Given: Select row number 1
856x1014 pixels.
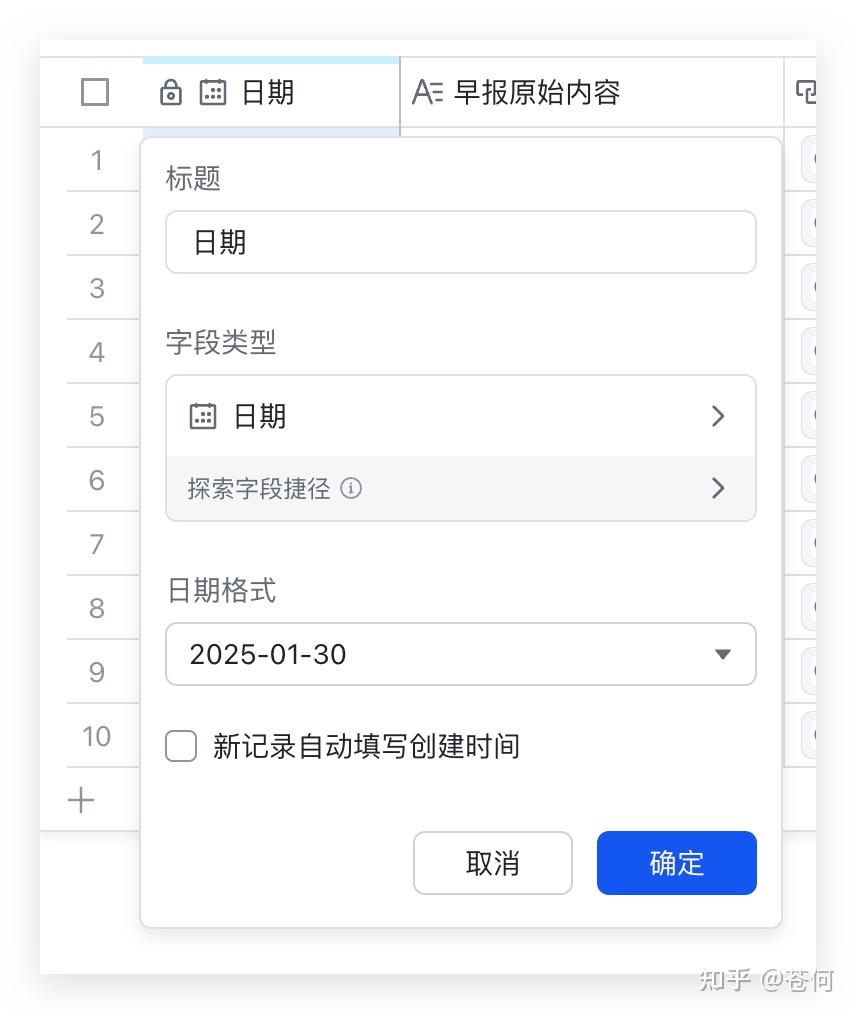Looking at the screenshot, I should pyautogui.click(x=97, y=160).
